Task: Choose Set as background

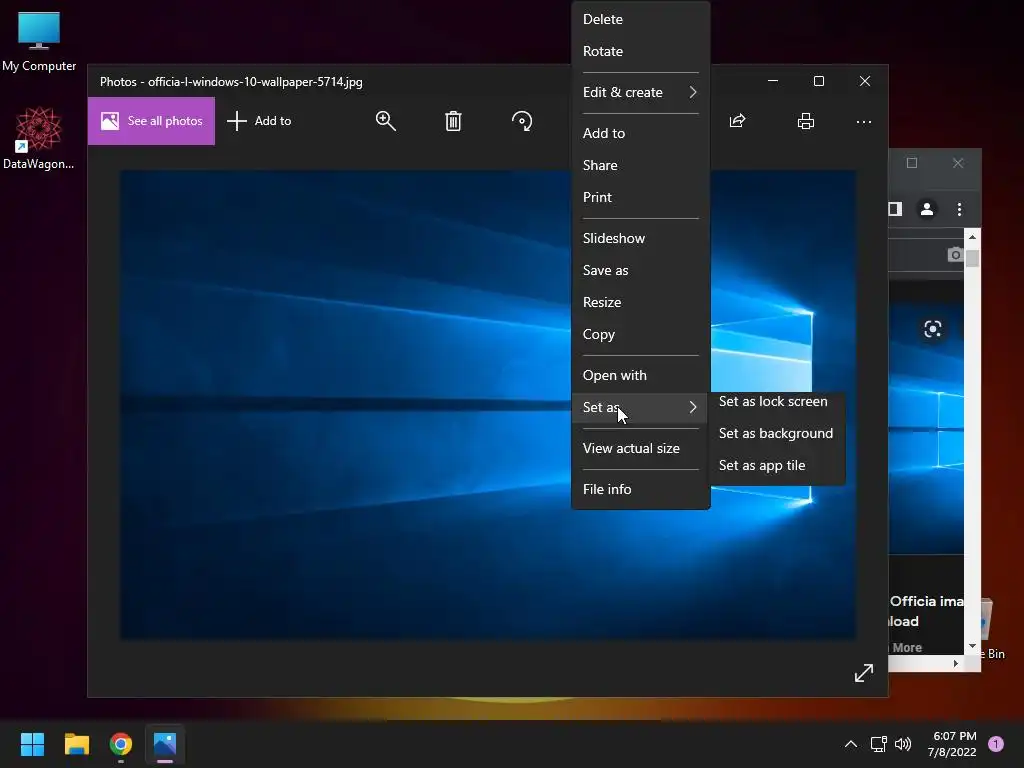Action: click(776, 434)
